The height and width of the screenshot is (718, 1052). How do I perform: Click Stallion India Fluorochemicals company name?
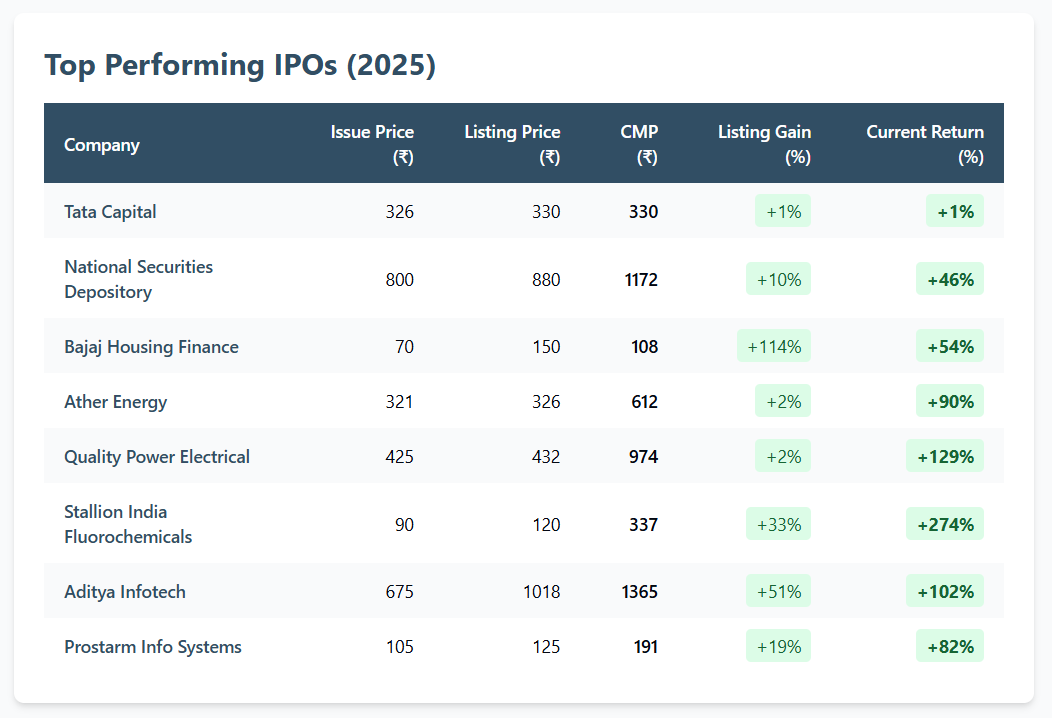[x=128, y=525]
